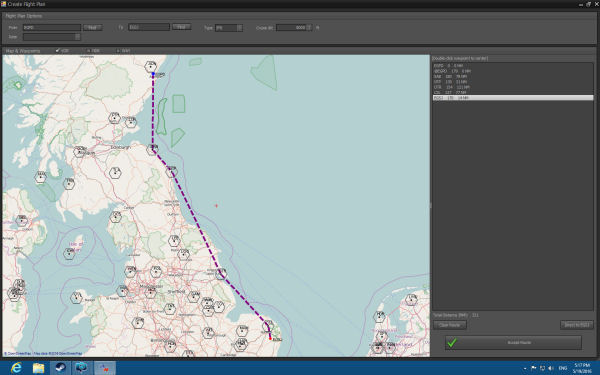Toggle the NDB option above the map
Viewport: 600px width, 375px height.
[93, 51]
